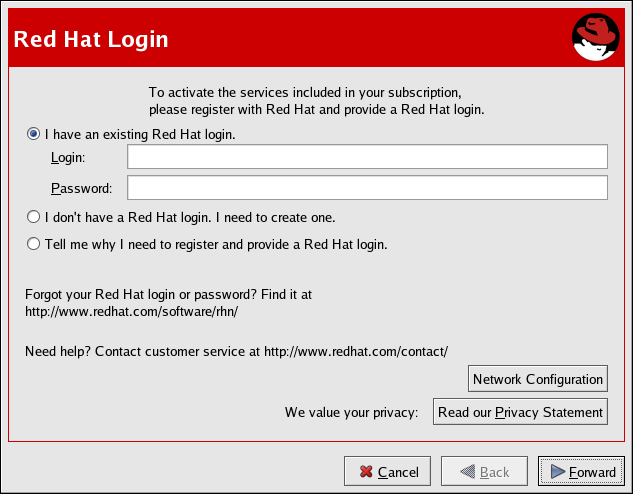Image resolution: width=633 pixels, height=494 pixels.
Task: Click the red X icon beside Cancel
Action: click(367, 472)
